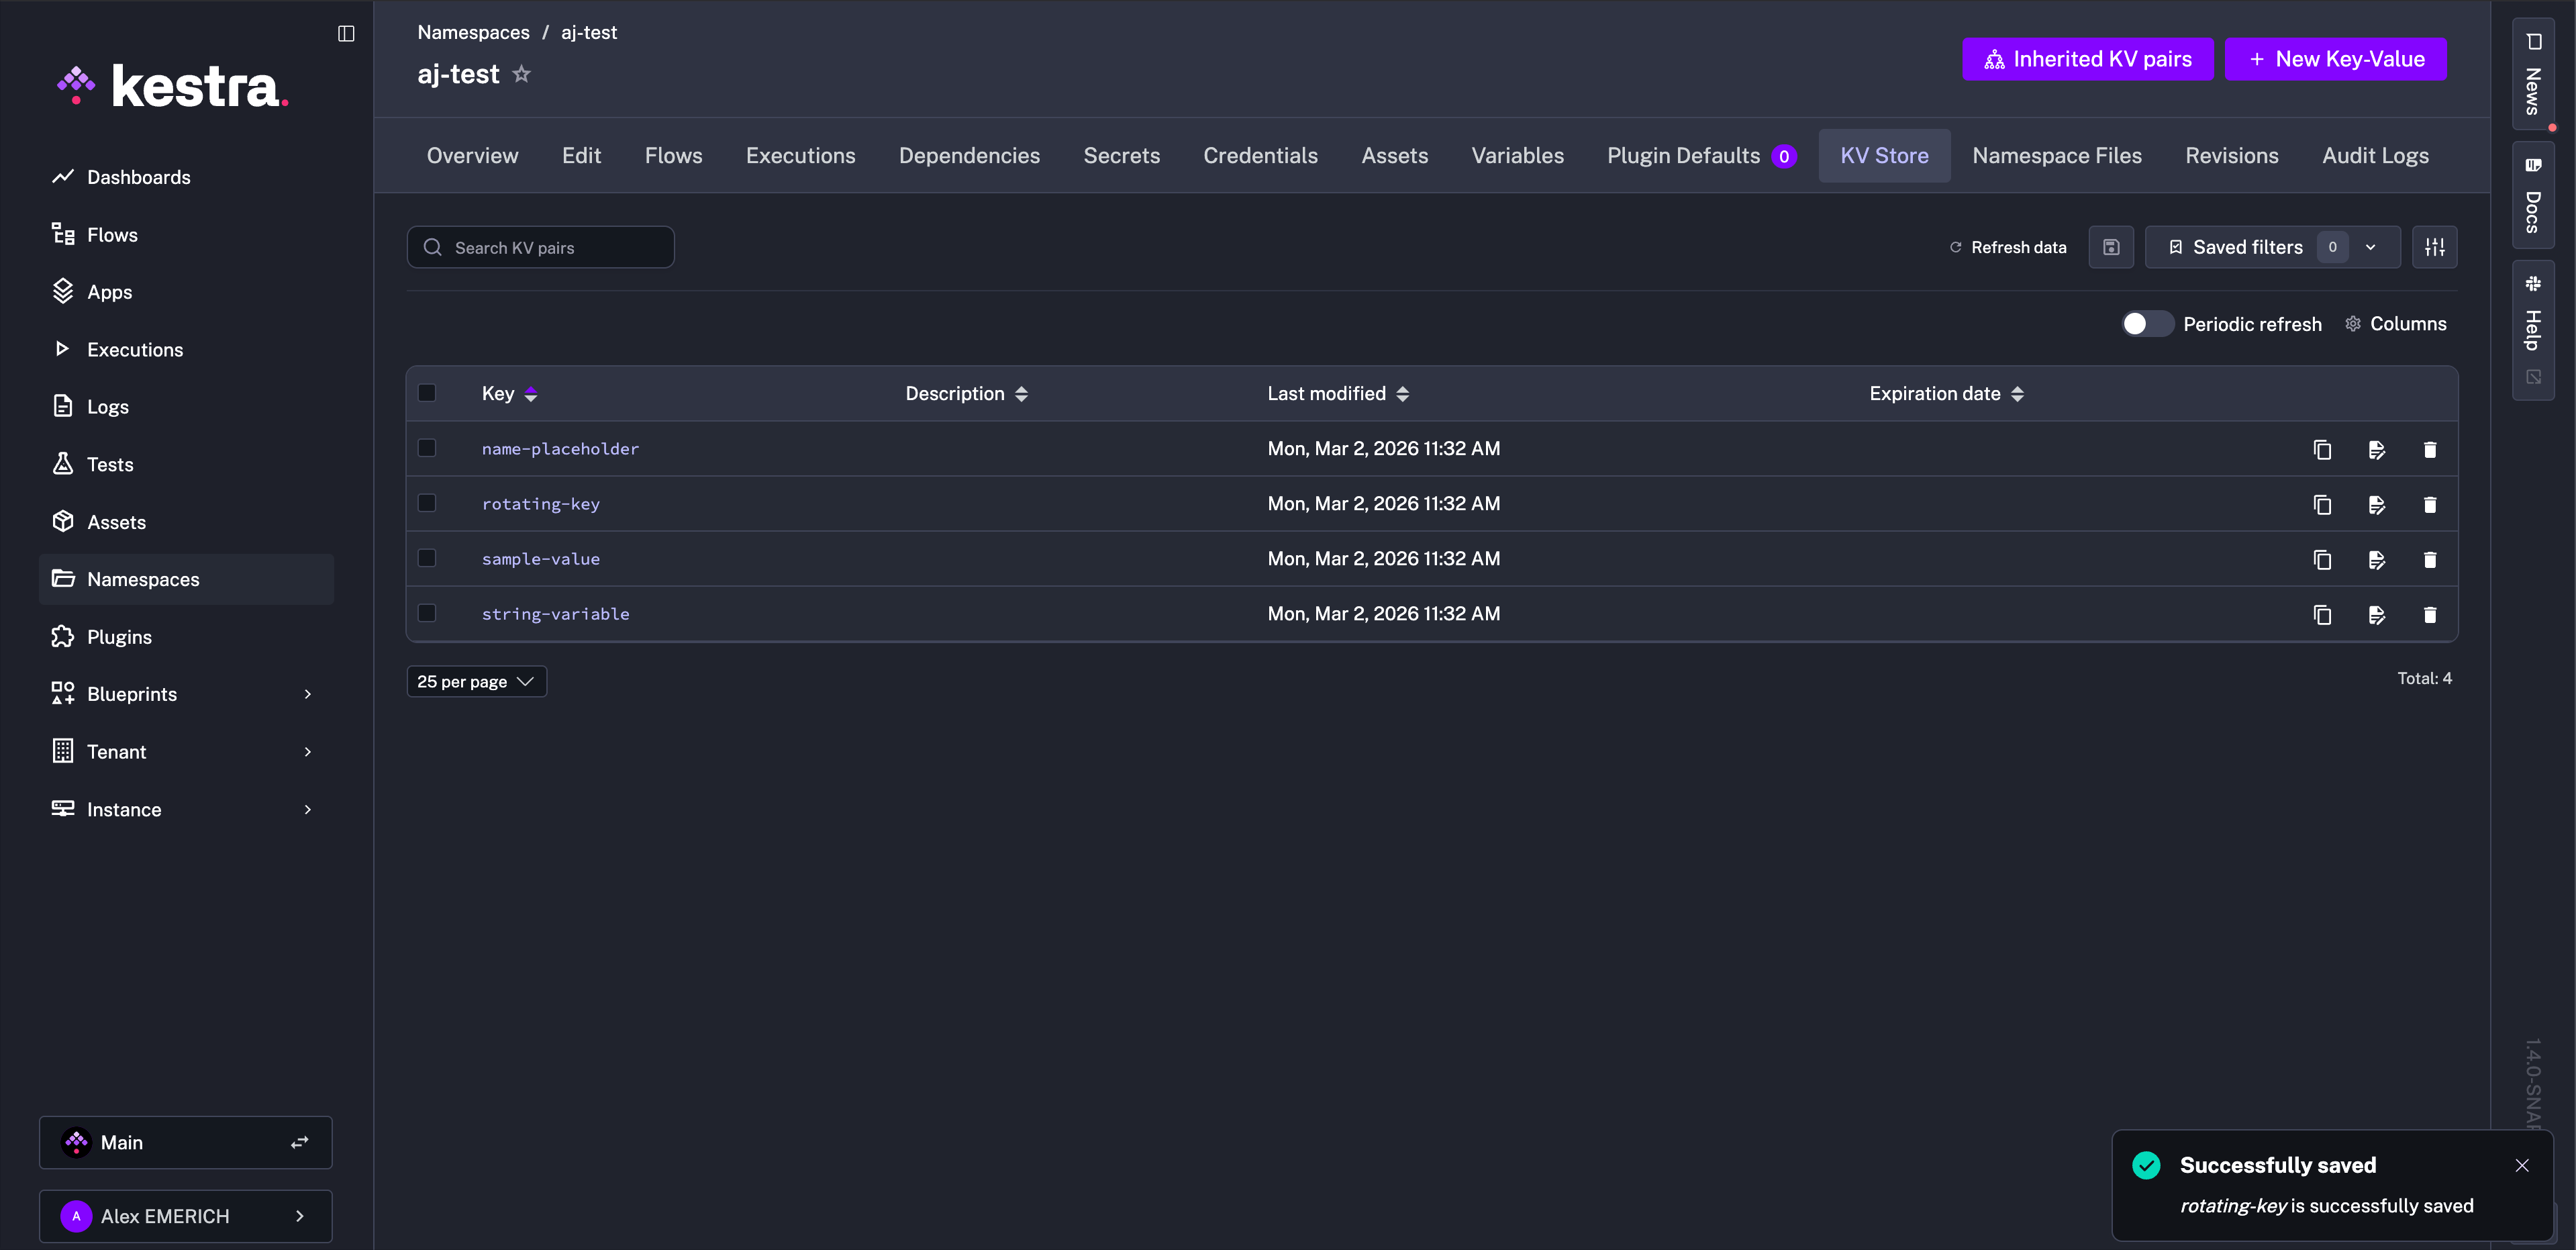Enable Periodic refresh switch

pos(2146,324)
